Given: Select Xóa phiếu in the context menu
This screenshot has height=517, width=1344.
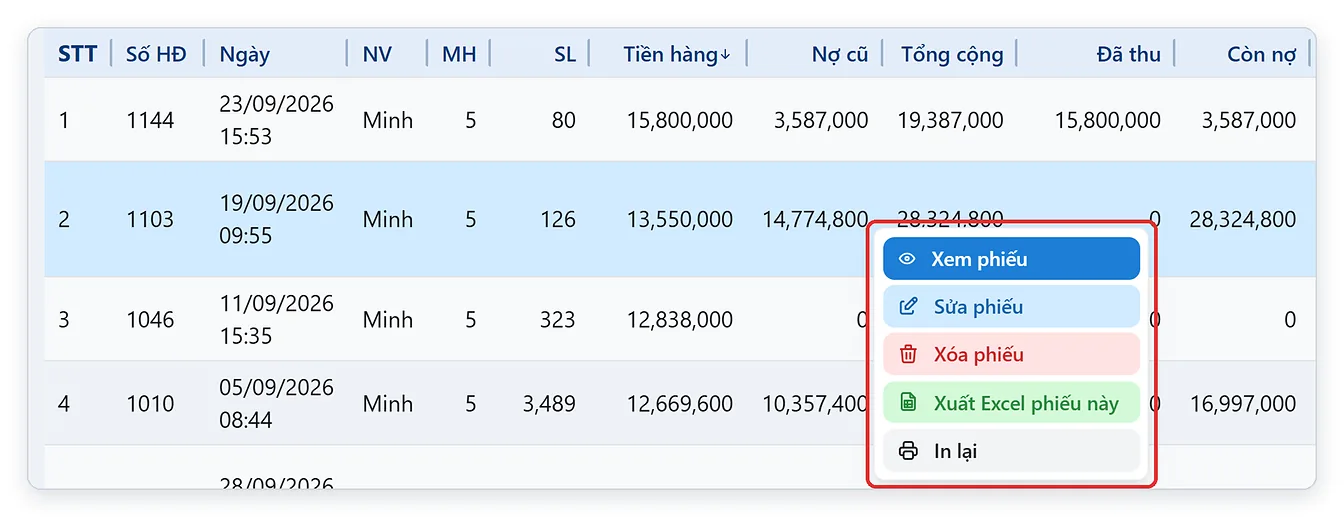Looking at the screenshot, I should click(1011, 355).
